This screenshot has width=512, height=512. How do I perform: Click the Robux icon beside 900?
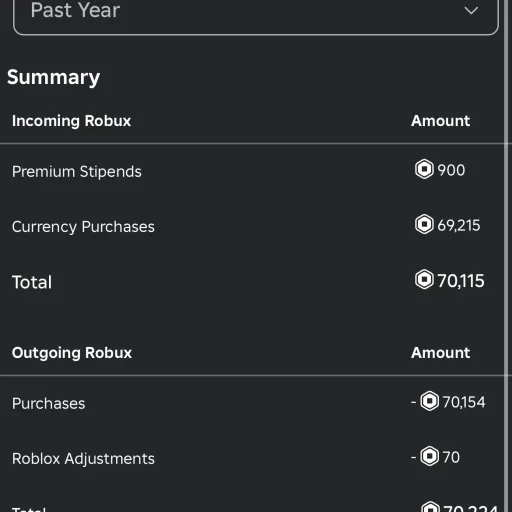coord(424,169)
